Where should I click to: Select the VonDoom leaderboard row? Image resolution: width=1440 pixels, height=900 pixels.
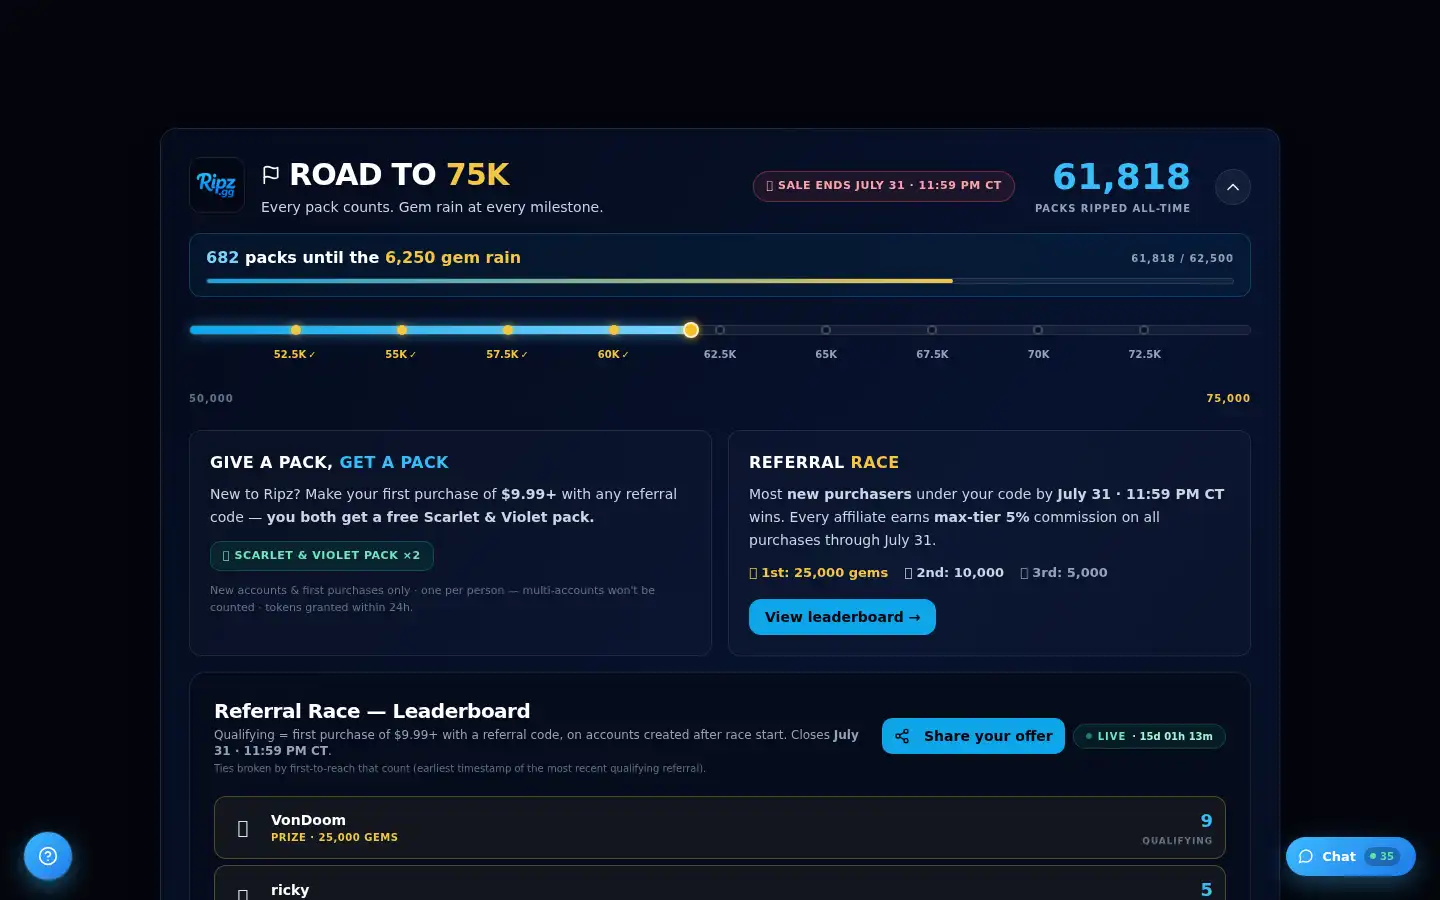click(720, 828)
